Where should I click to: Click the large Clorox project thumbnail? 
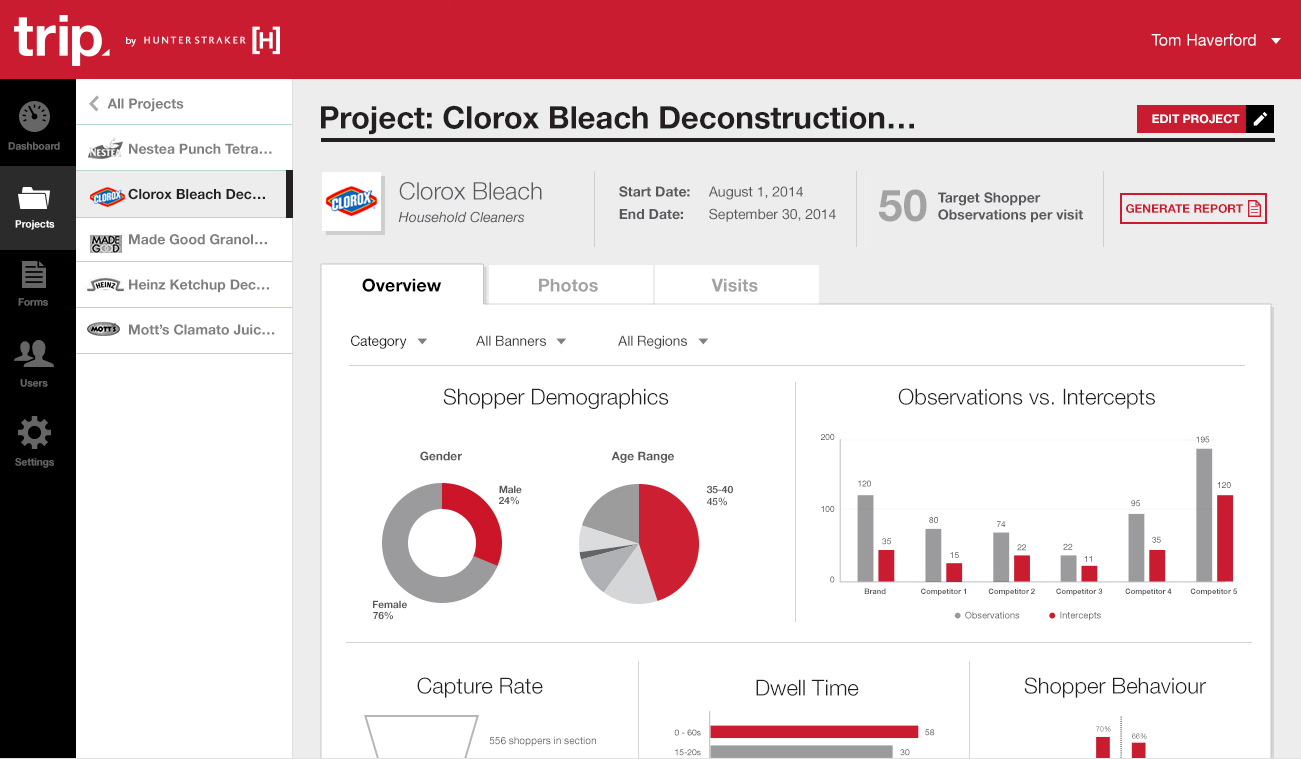[351, 202]
